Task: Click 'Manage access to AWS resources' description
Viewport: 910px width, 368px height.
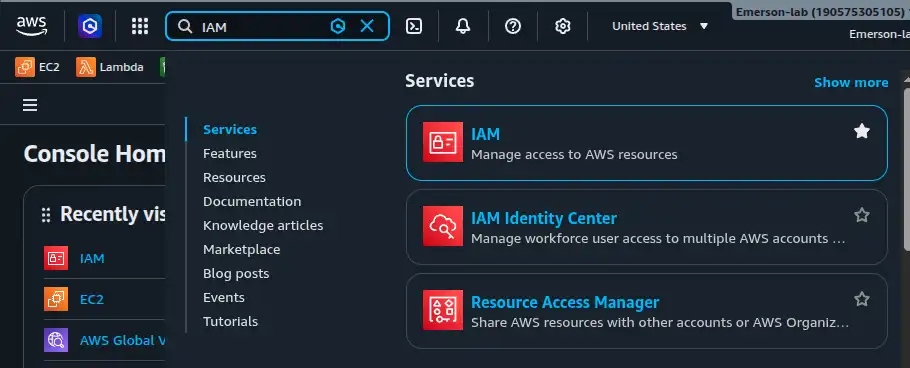Action: coord(574,155)
